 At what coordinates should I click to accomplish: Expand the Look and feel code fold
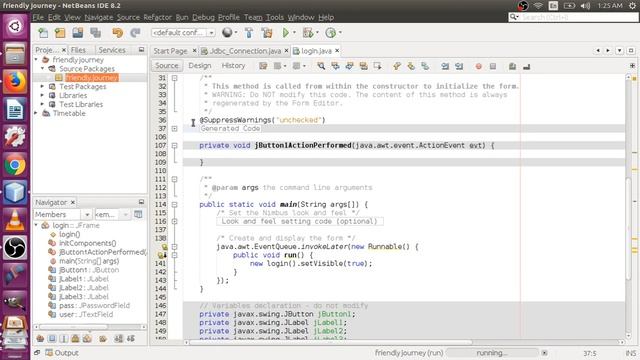(x=174, y=221)
